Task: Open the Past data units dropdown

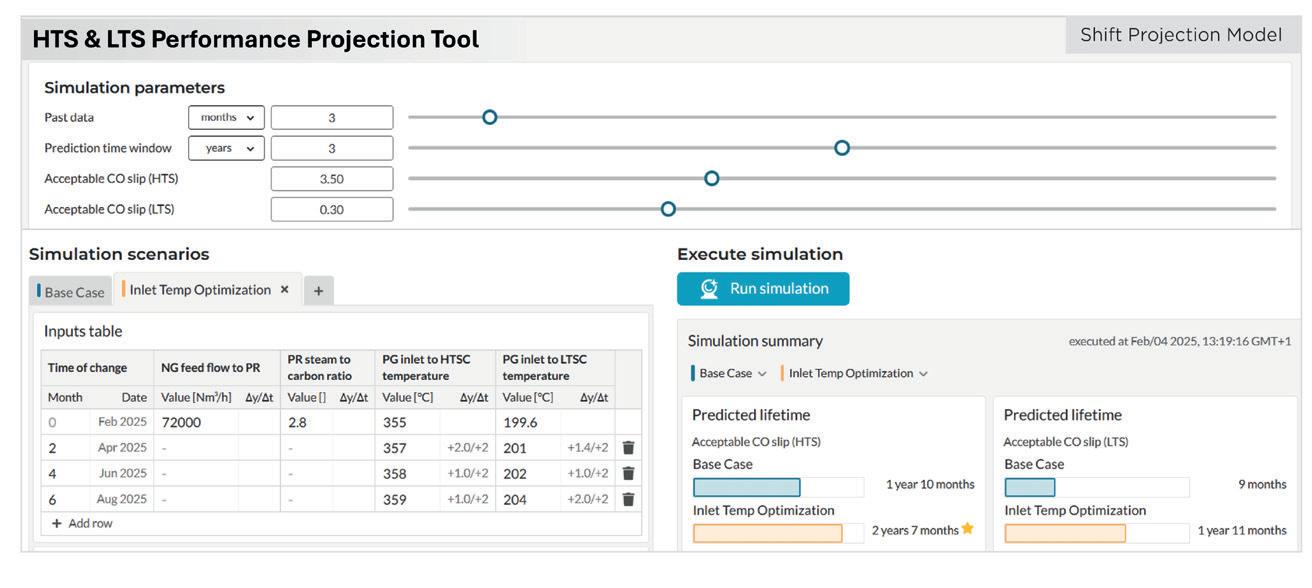Action: [x=226, y=118]
